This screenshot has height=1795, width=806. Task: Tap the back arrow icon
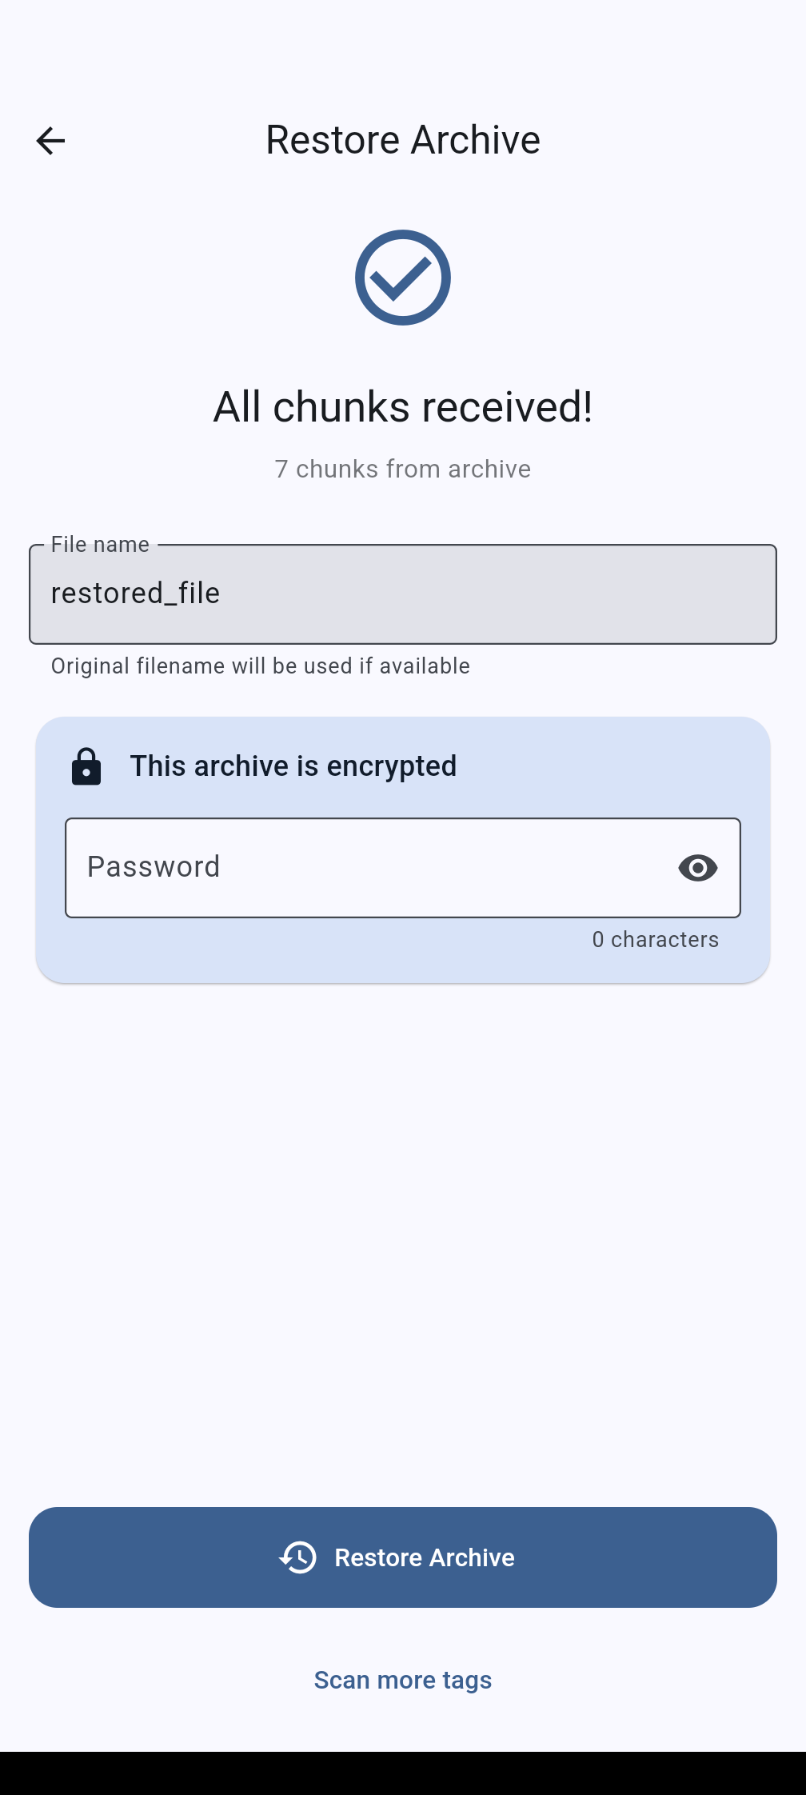click(x=50, y=141)
